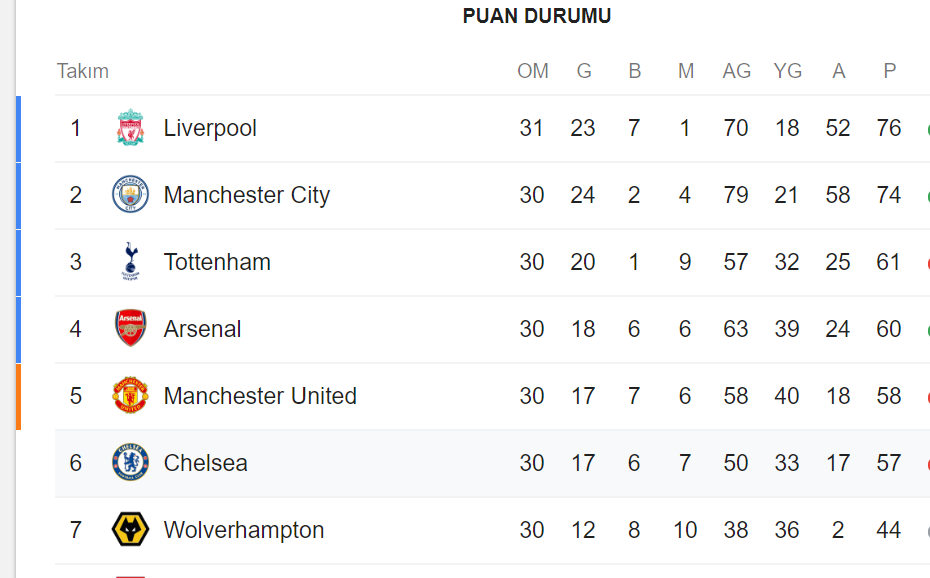Open the Arsenal team page link
Image resolution: width=930 pixels, height=578 pixels.
[202, 329]
